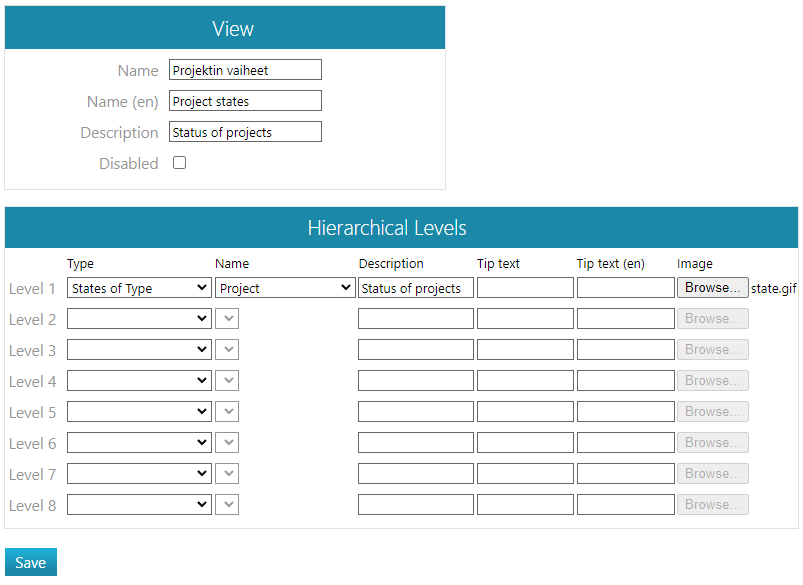Click Level 1 Tip text (en) field
This screenshot has height=585, width=803.
pyautogui.click(x=625, y=288)
